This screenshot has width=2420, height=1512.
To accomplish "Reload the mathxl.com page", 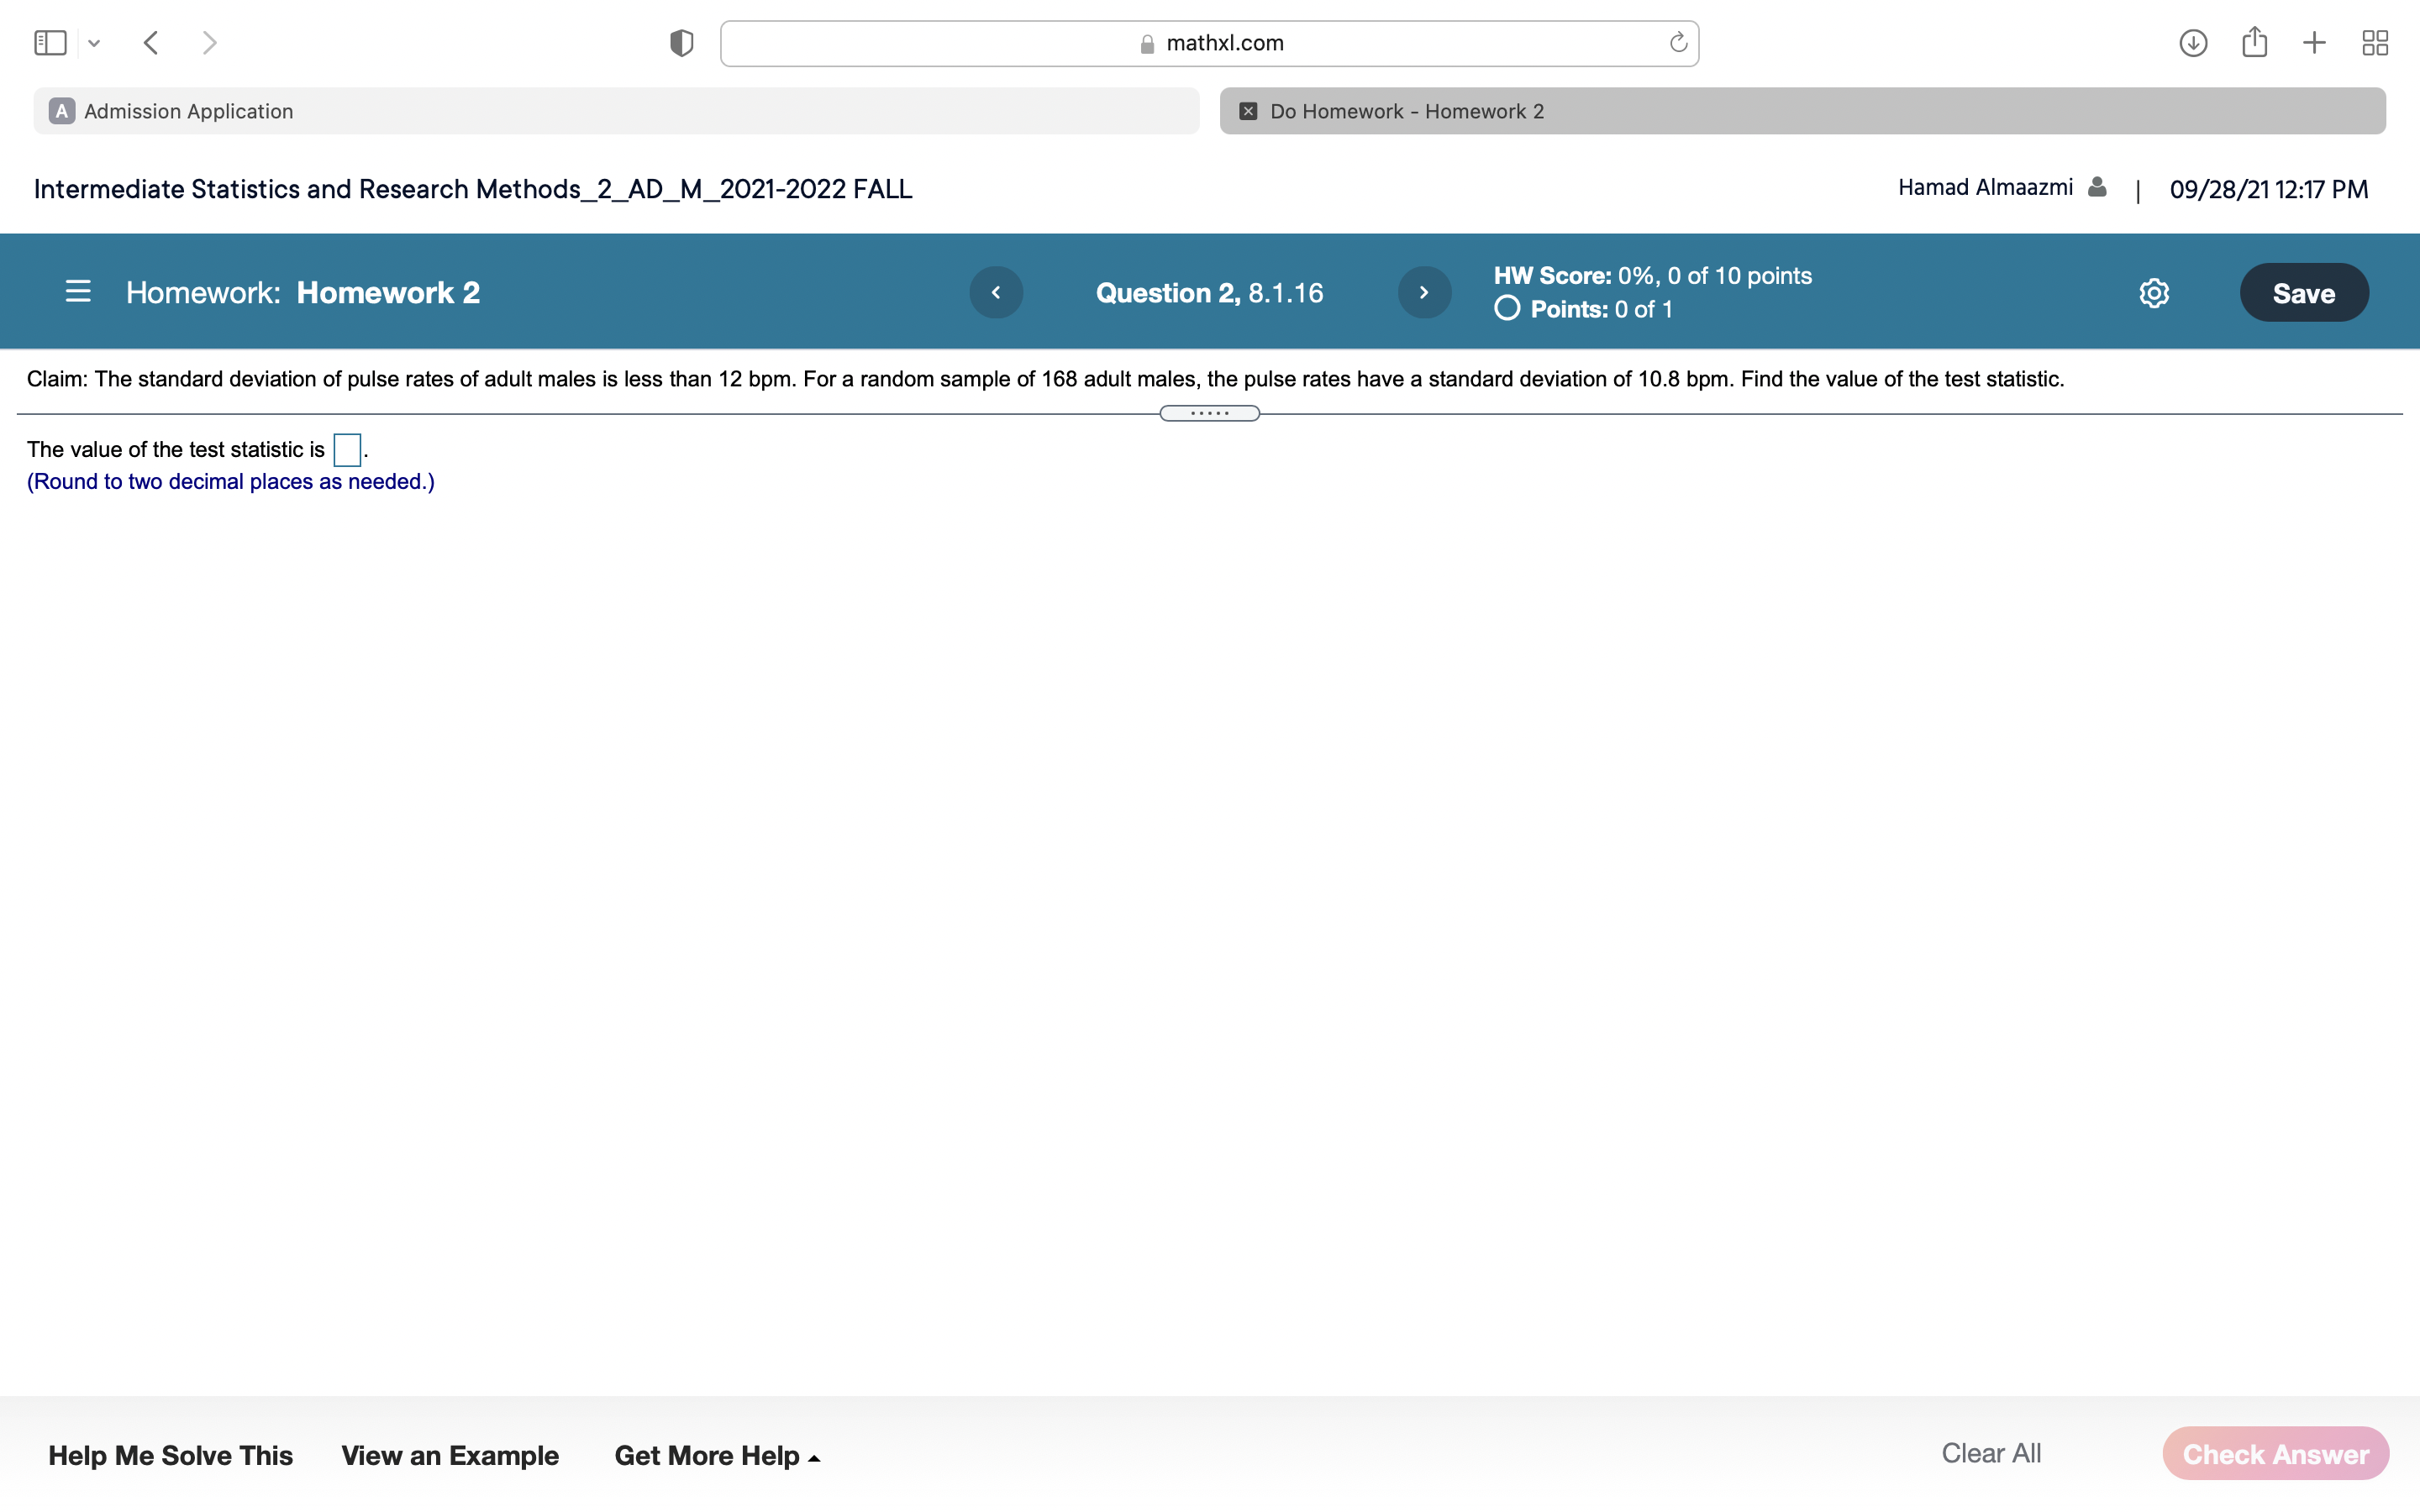I will click(x=1678, y=43).
